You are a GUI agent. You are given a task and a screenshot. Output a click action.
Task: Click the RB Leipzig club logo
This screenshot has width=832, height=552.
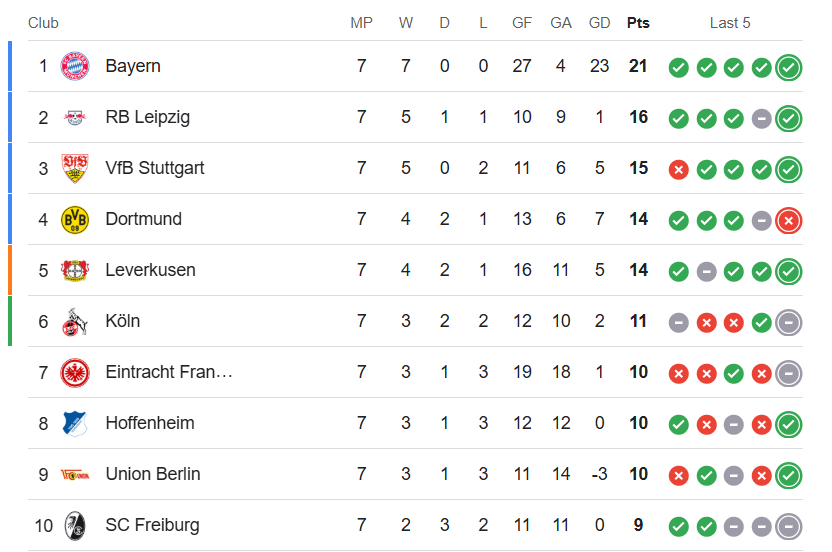(x=75, y=117)
